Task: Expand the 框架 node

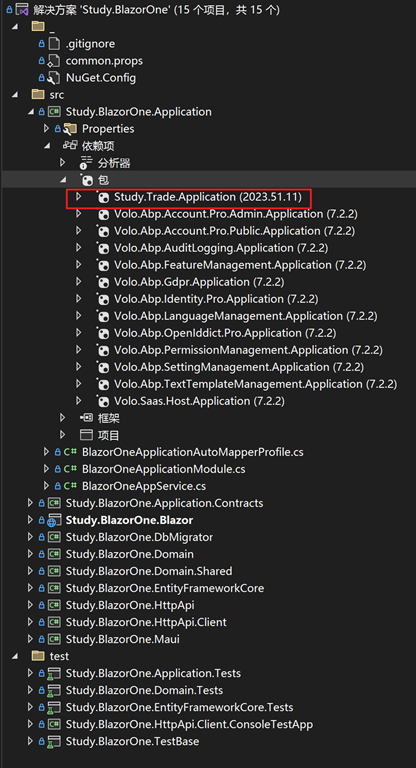Action: (62, 418)
